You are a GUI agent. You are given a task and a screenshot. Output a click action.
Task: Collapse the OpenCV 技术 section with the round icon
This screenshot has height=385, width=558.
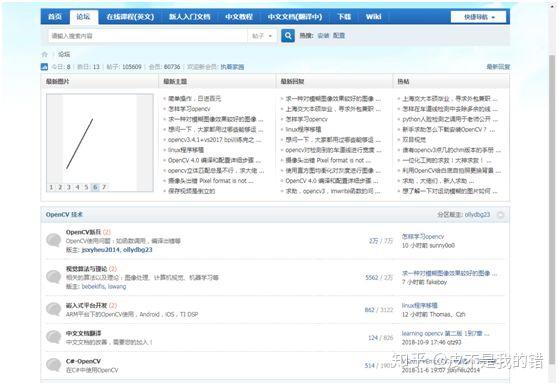(x=500, y=215)
